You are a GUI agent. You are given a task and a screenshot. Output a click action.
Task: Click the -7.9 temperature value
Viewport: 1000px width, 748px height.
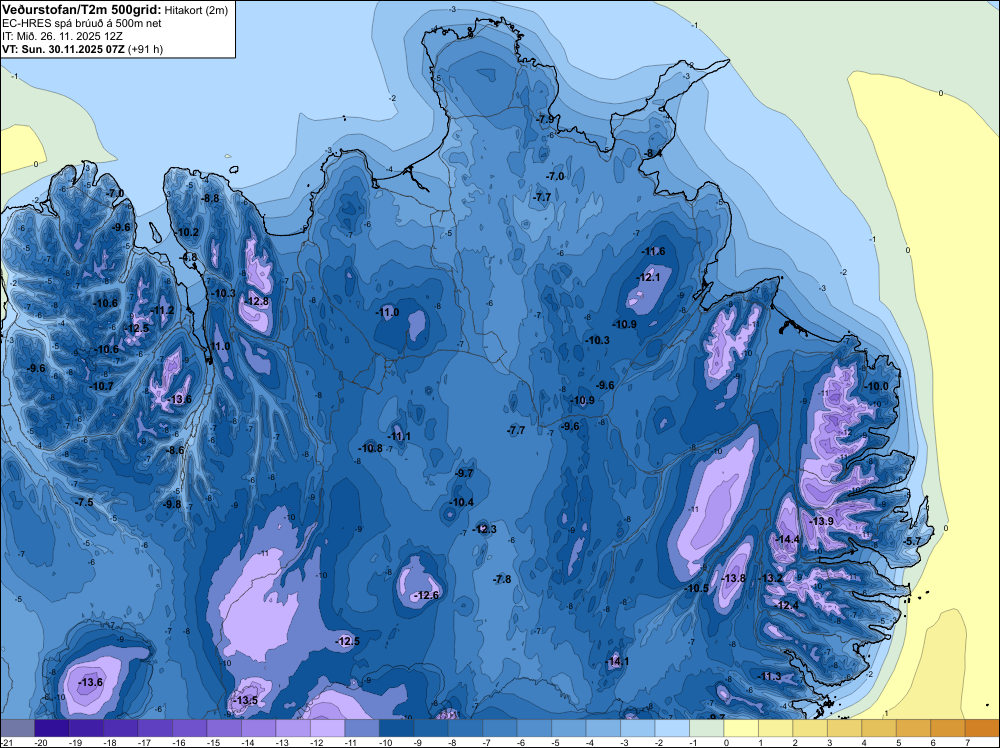point(545,119)
